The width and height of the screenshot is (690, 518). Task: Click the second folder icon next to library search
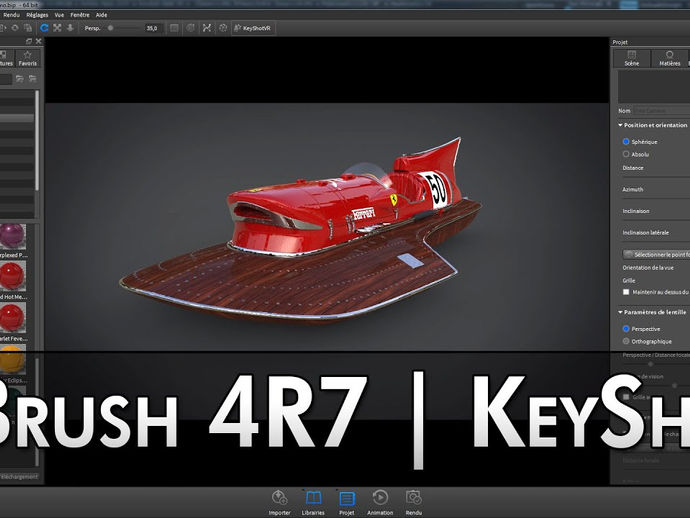tap(33, 79)
